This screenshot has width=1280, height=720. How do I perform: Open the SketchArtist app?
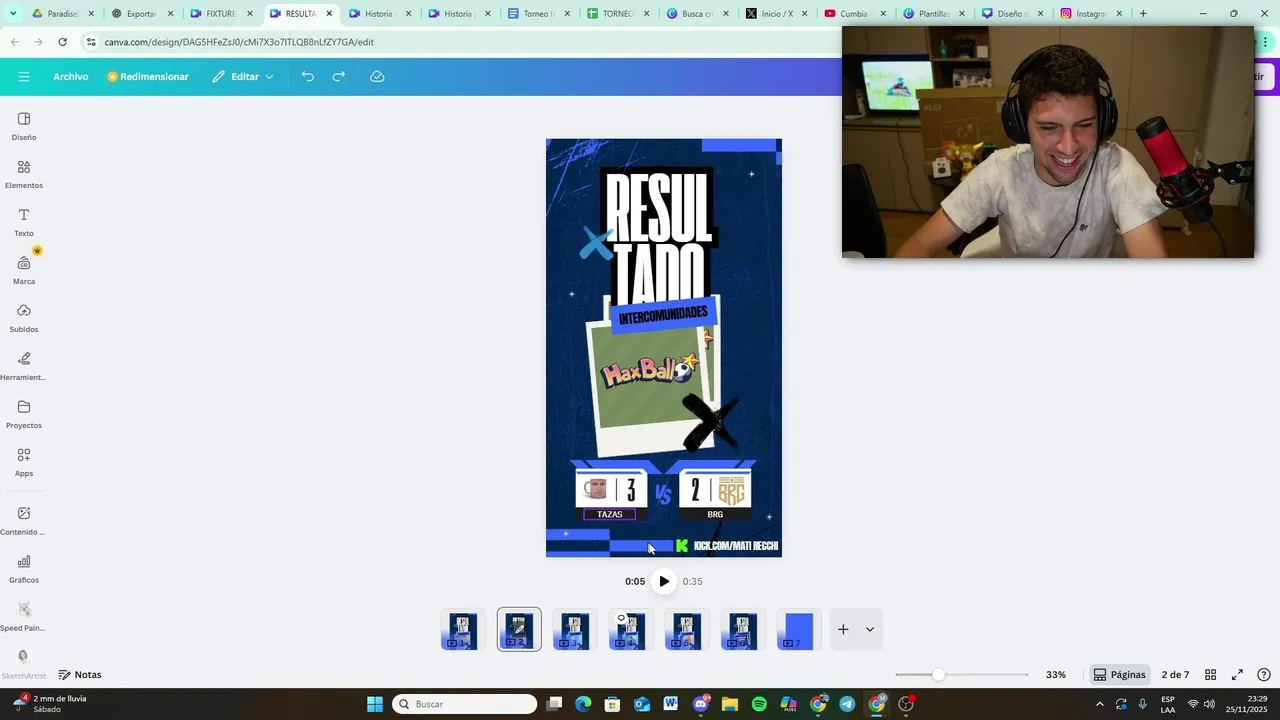click(24, 663)
